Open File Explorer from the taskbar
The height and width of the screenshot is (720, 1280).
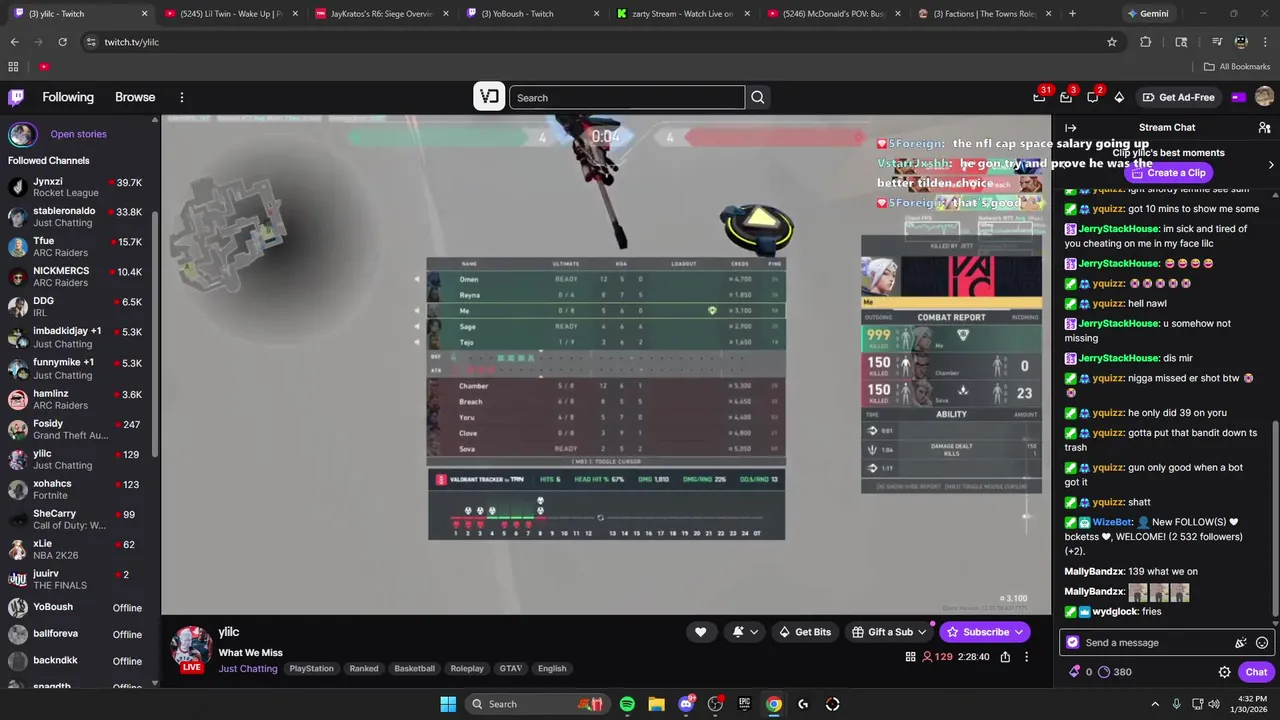tap(656, 704)
